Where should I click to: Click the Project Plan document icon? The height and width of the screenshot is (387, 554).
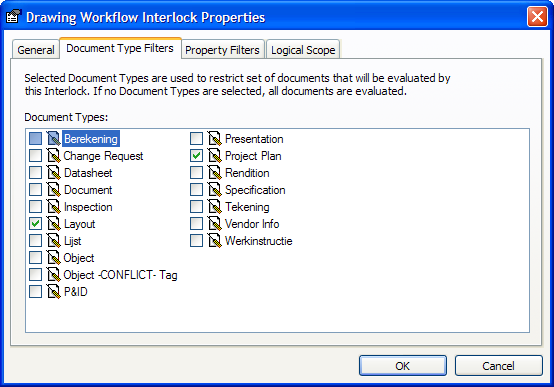214,156
